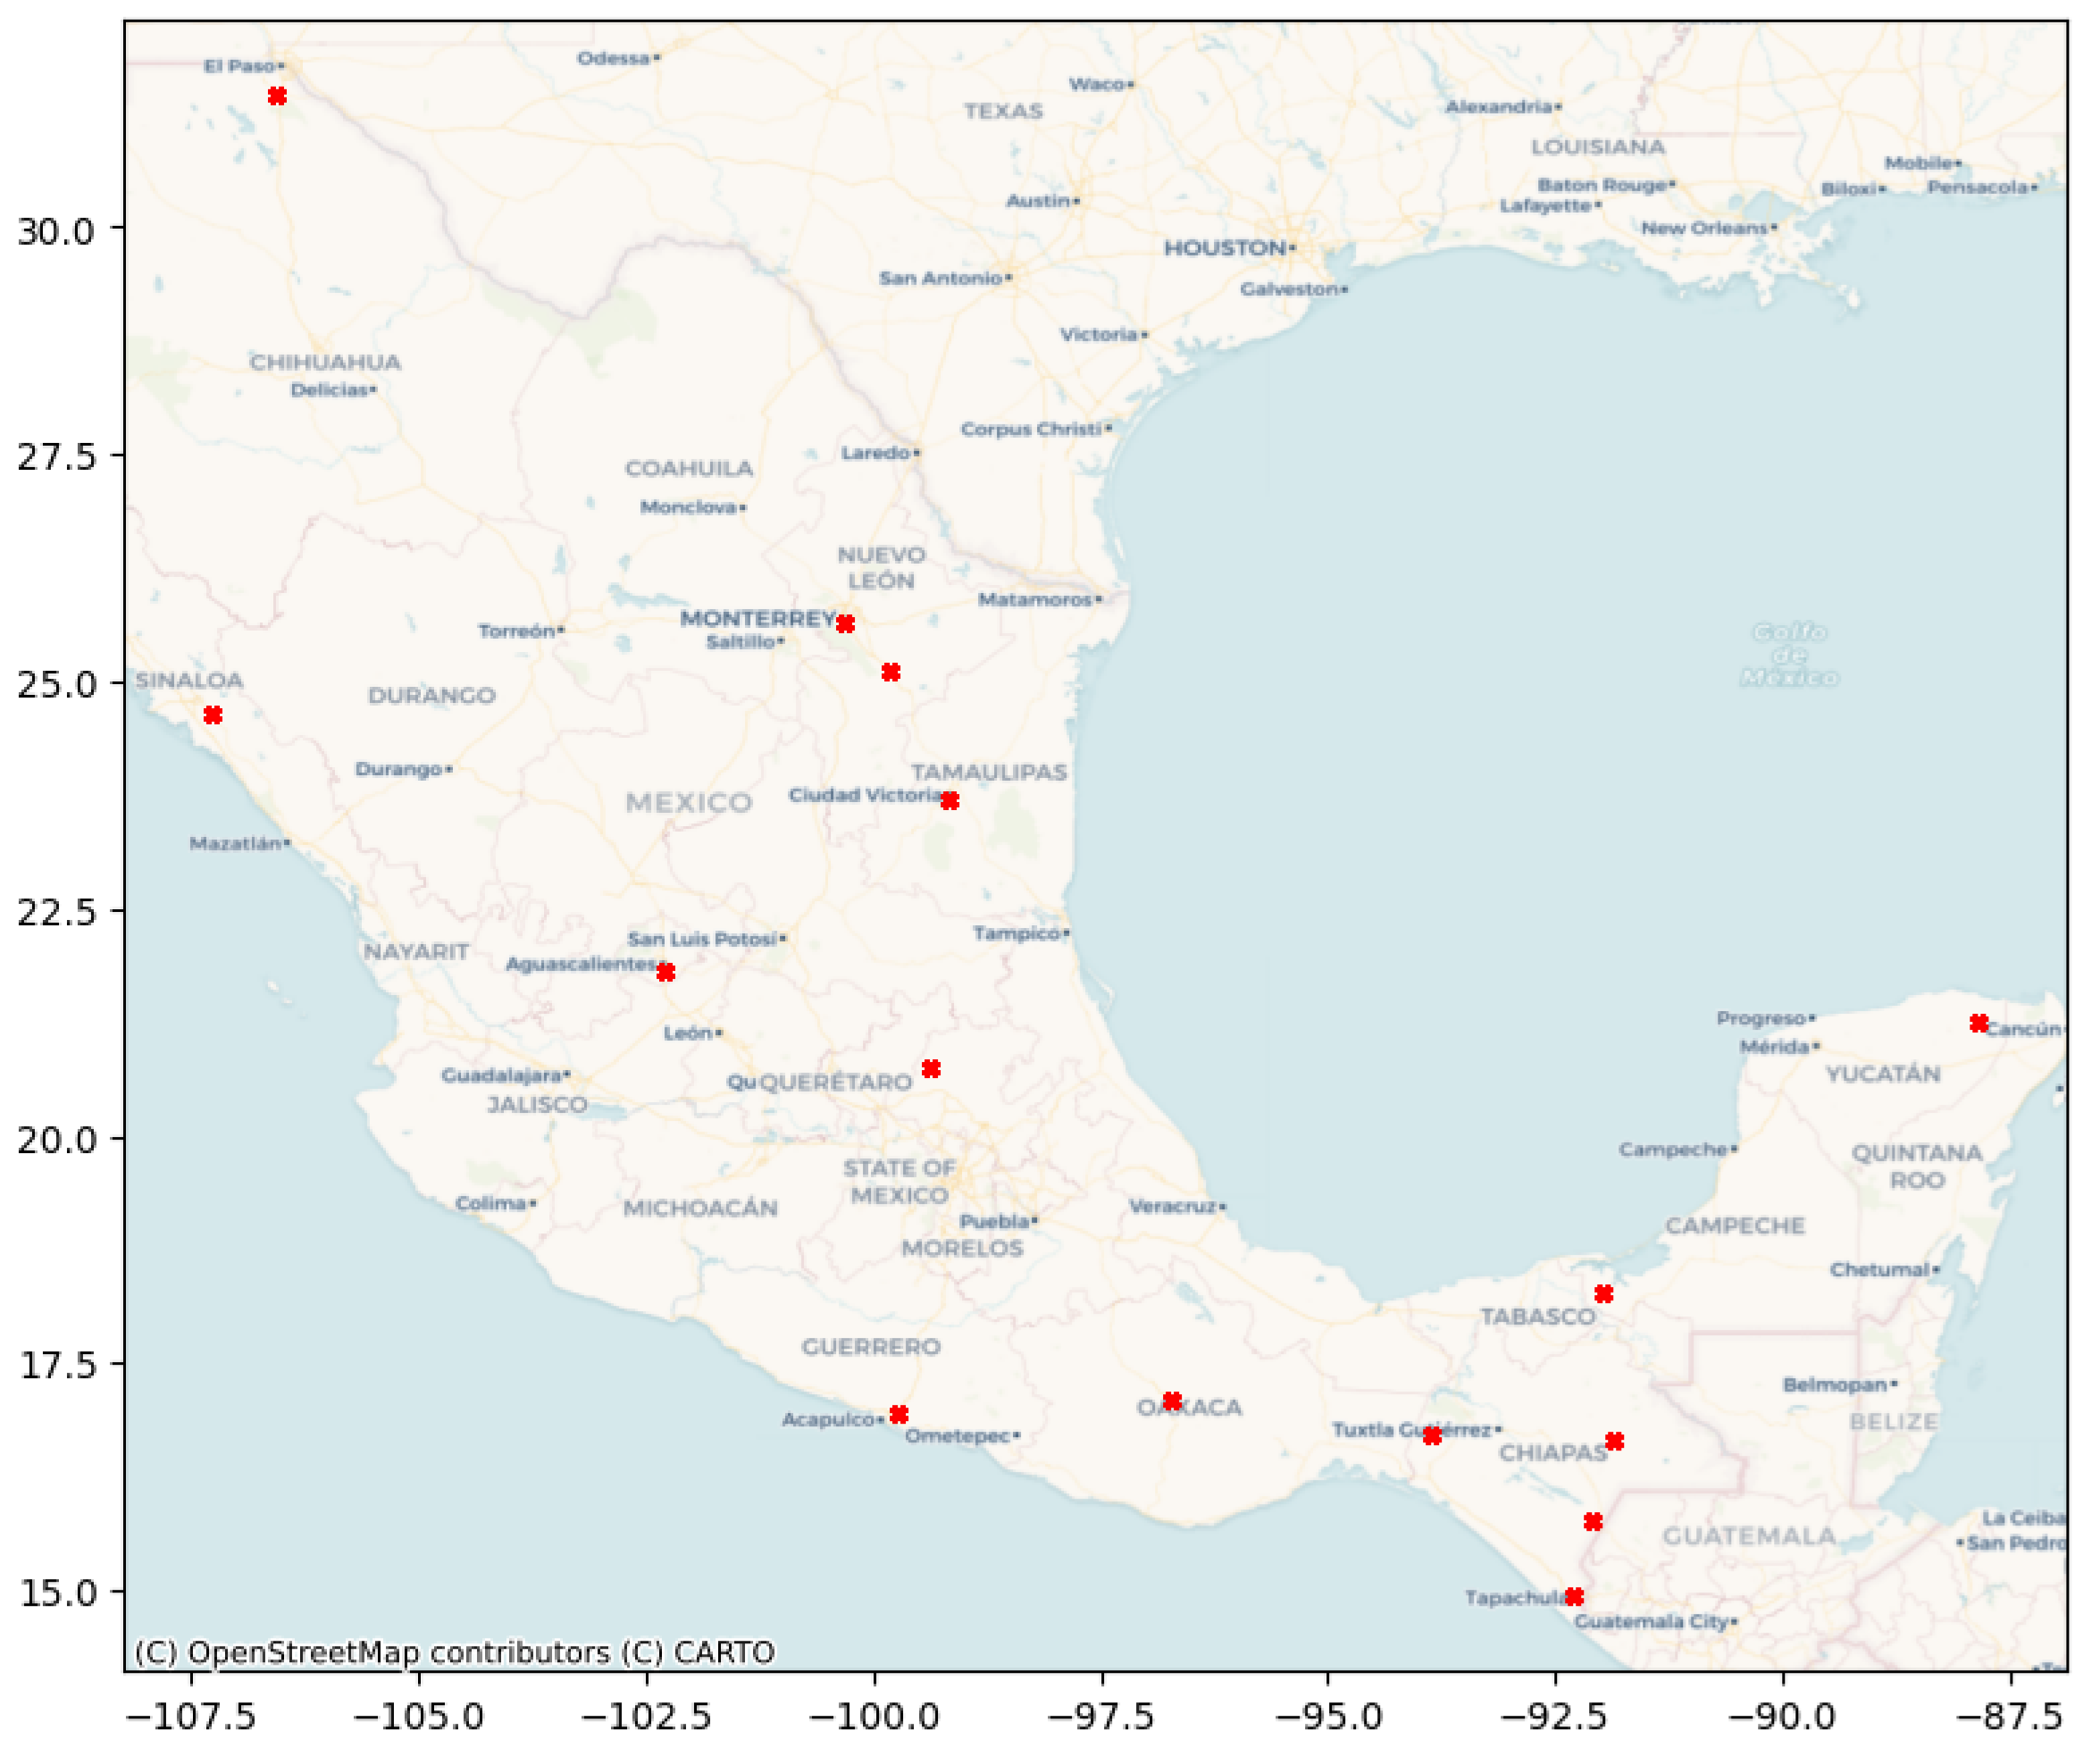Click the red marker near El Paso
2092x1764 pixels.
[x=277, y=96]
